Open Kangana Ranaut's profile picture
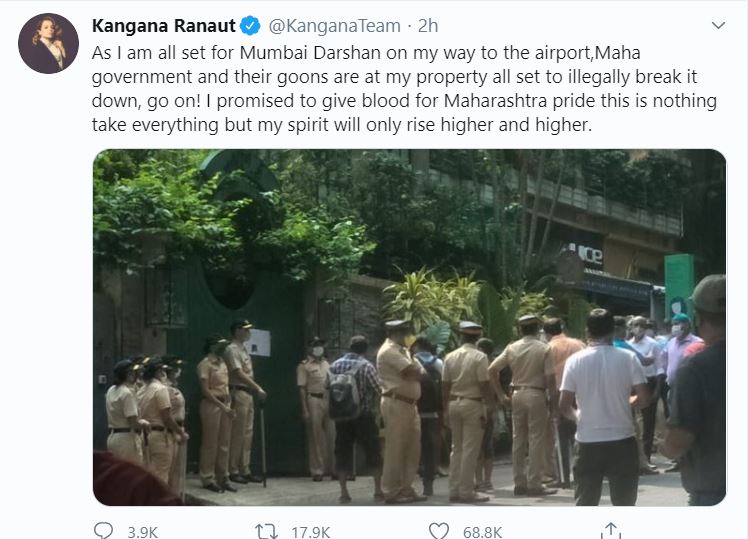The width and height of the screenshot is (748, 539). (48, 43)
